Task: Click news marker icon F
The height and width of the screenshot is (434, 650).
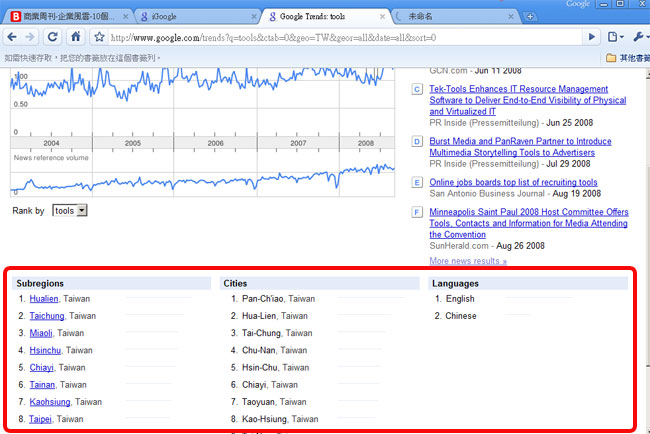Action: pyautogui.click(x=417, y=212)
